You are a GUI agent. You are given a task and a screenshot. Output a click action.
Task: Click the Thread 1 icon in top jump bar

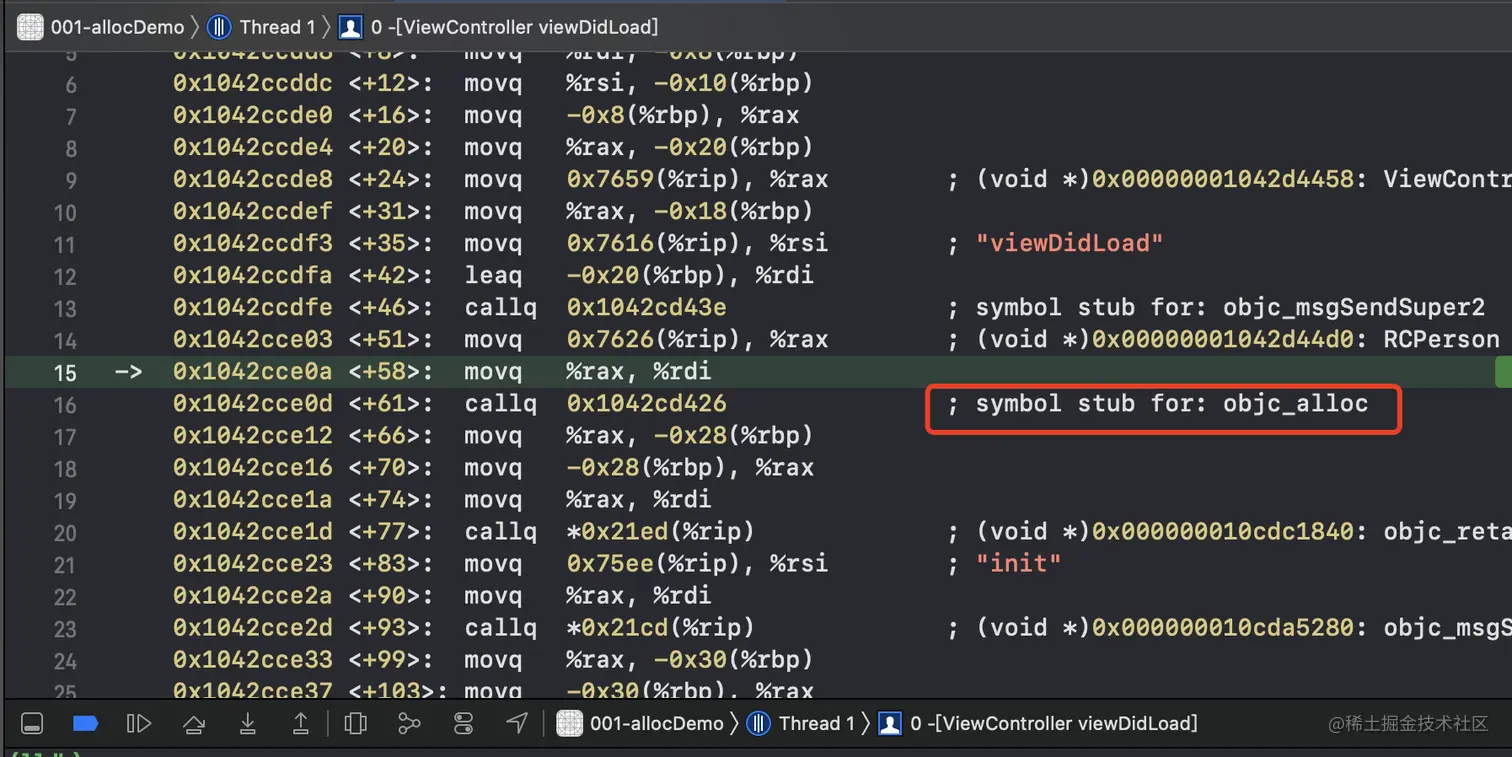(218, 27)
